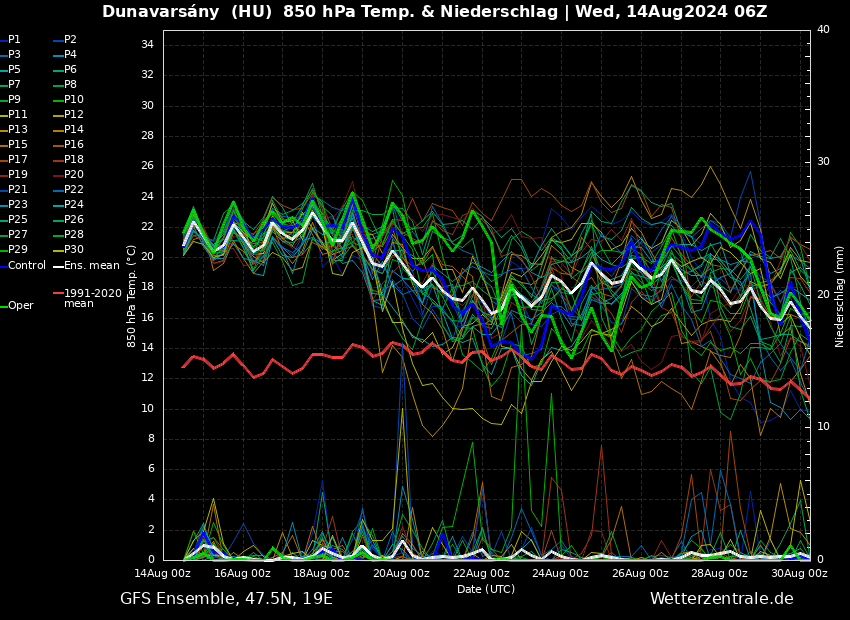Viewport: 850px width, 620px height.
Task: Click the Wetterzentrale.de text
Action: pyautogui.click(x=721, y=599)
